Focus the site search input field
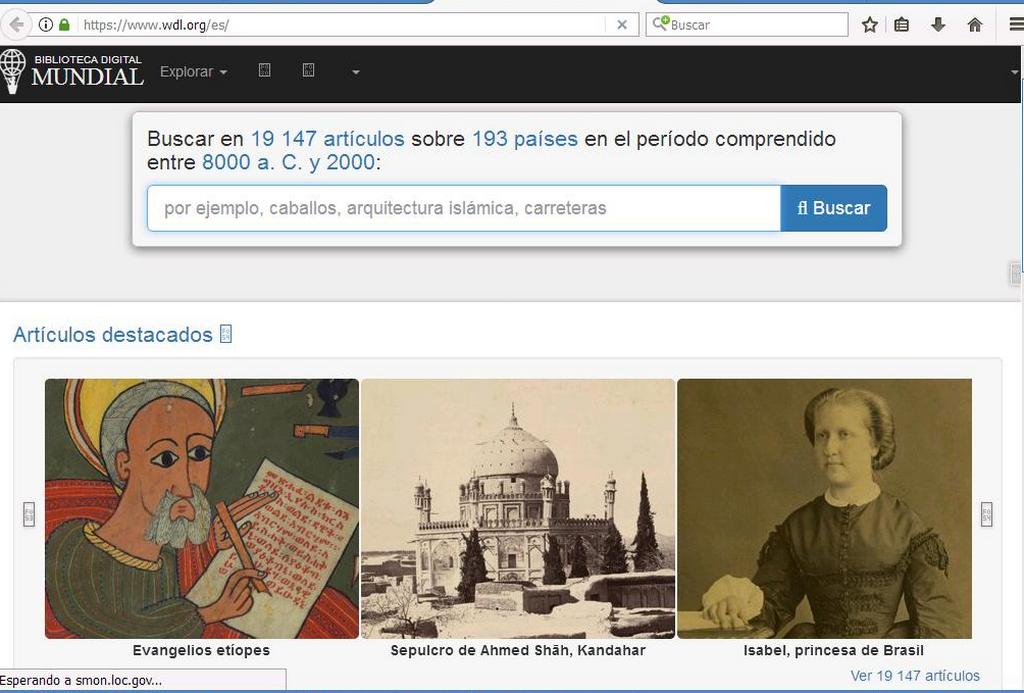 pyautogui.click(x=464, y=208)
